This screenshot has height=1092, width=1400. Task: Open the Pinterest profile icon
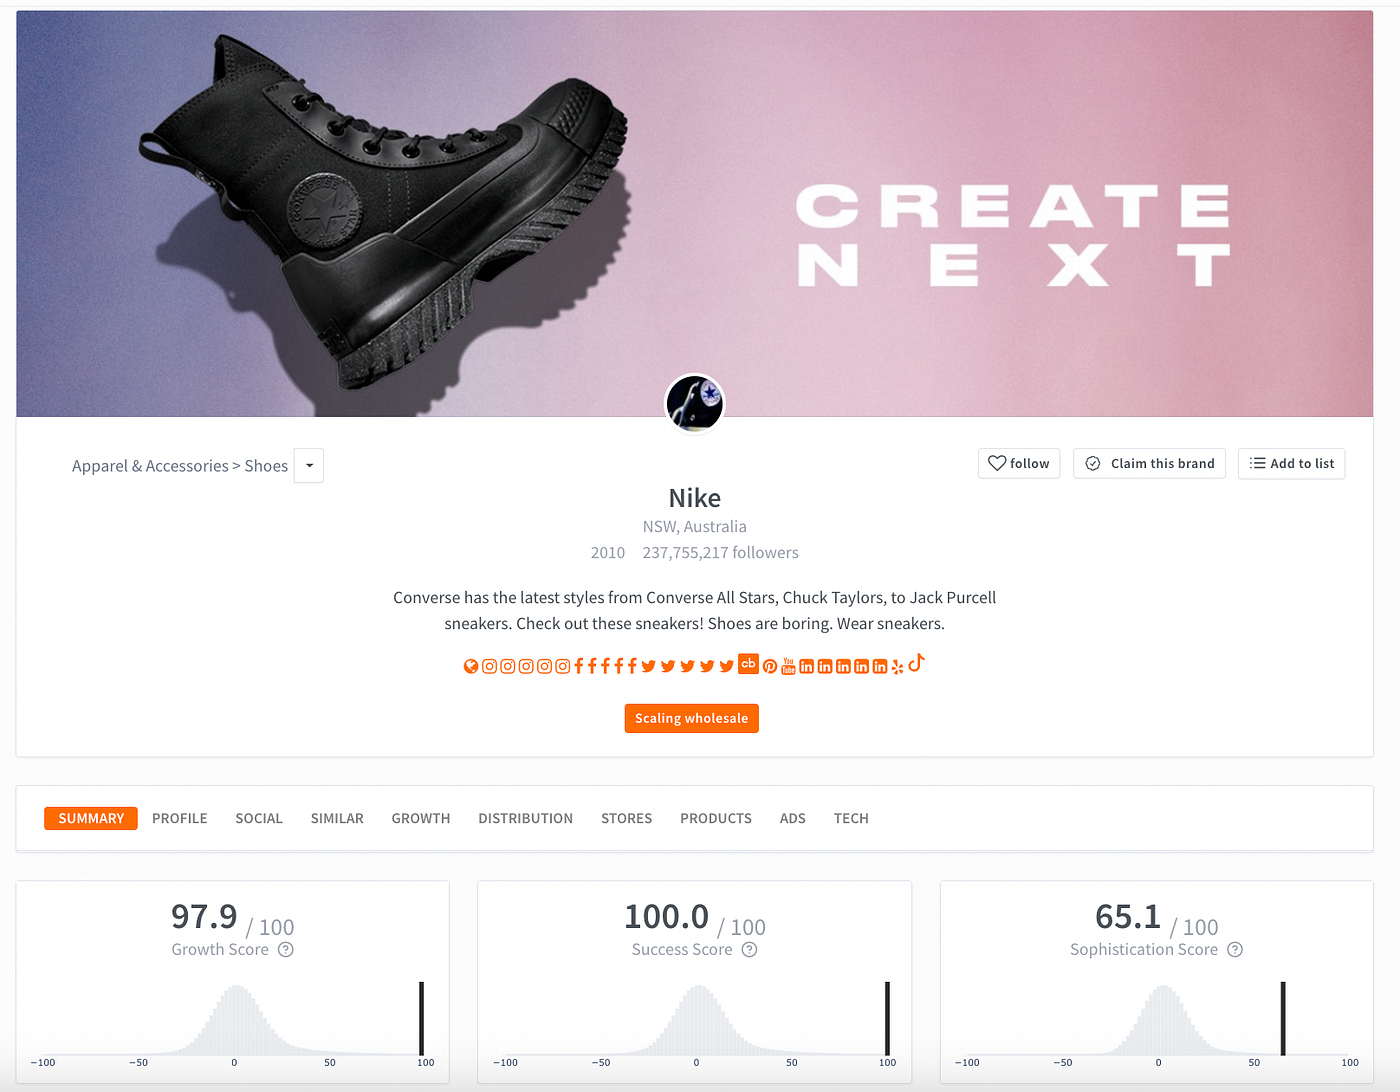[770, 667]
